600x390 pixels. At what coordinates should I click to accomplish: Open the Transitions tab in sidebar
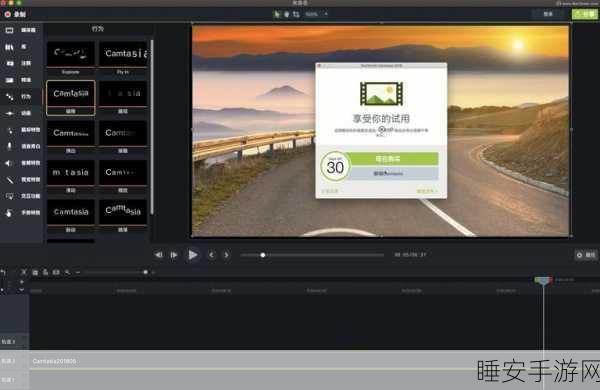point(18,80)
